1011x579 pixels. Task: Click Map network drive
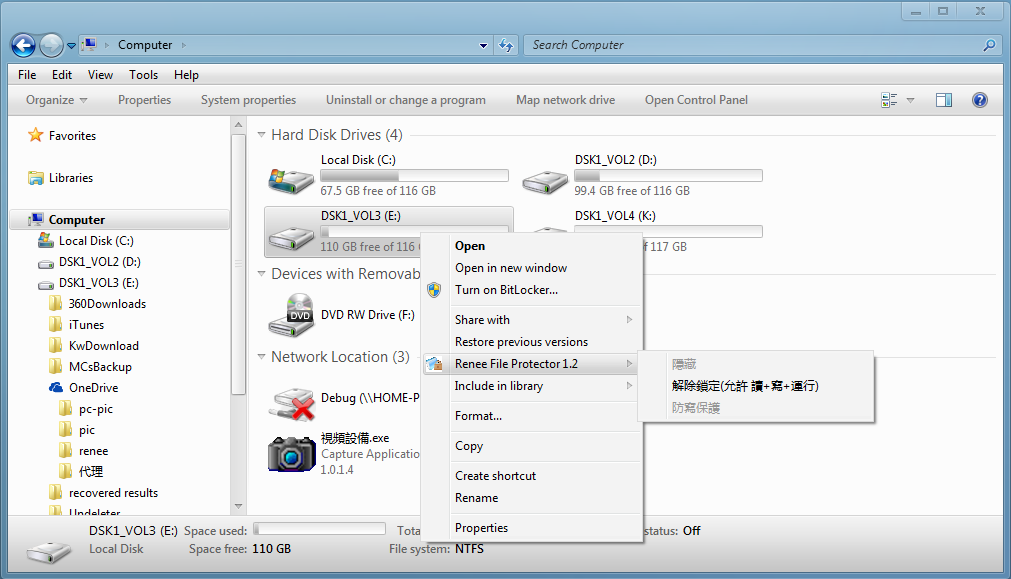565,100
